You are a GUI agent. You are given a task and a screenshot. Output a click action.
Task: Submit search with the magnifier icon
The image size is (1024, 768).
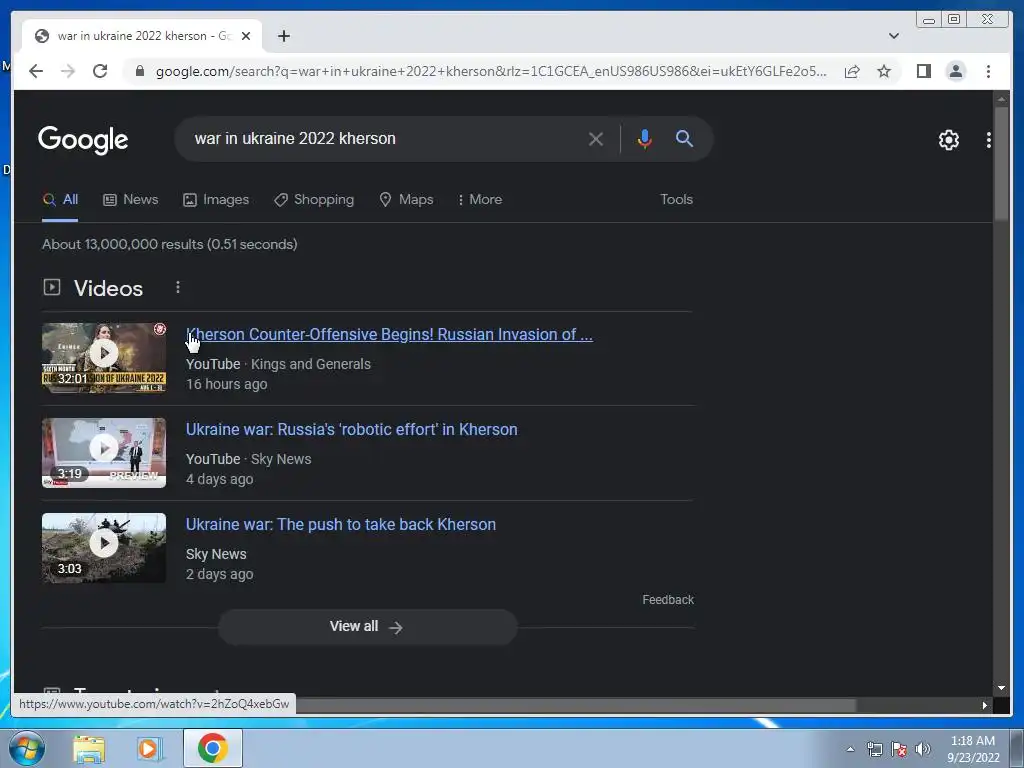[x=684, y=138]
